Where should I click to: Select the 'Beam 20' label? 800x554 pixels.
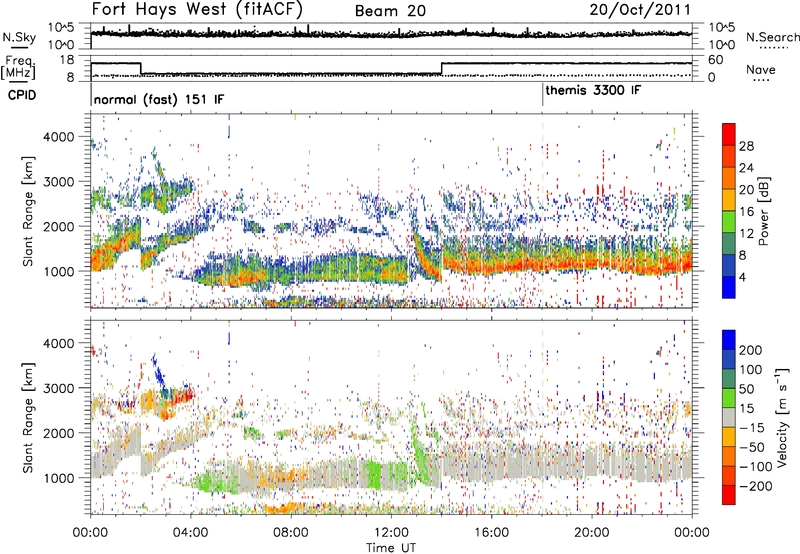390,11
